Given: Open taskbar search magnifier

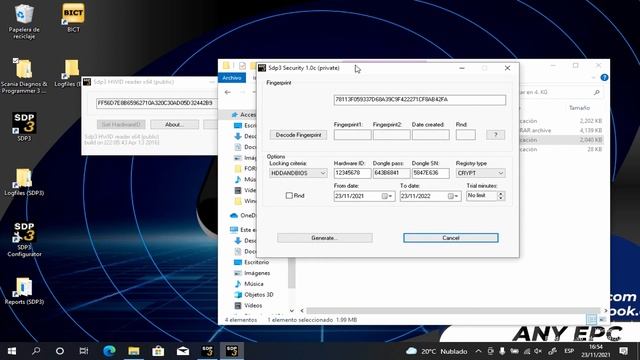Looking at the screenshot, I should click(36, 351).
